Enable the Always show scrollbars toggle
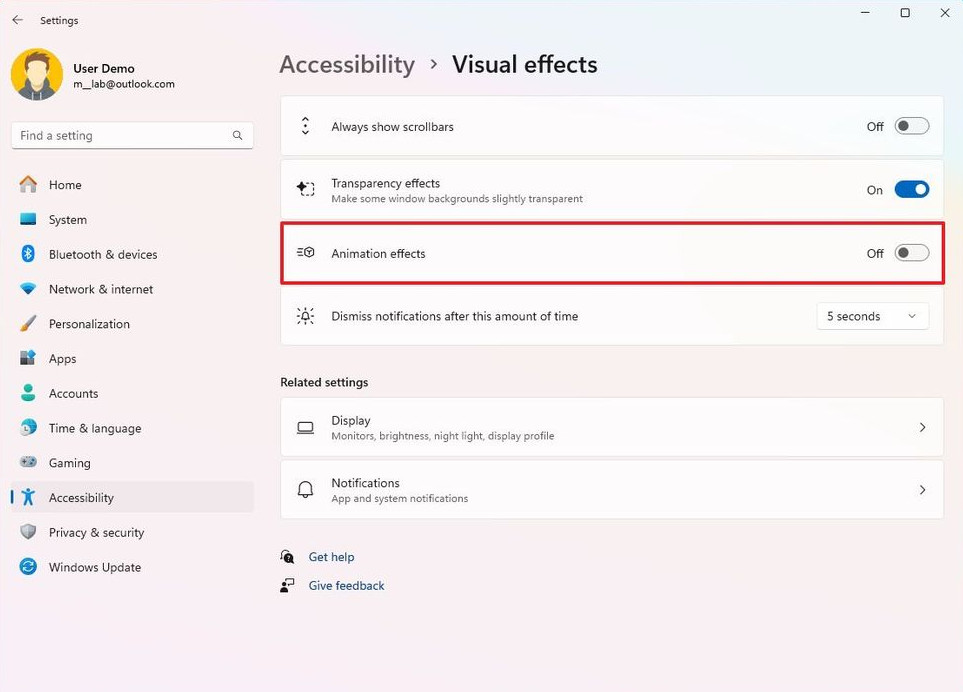The height and width of the screenshot is (692, 963). (x=911, y=126)
